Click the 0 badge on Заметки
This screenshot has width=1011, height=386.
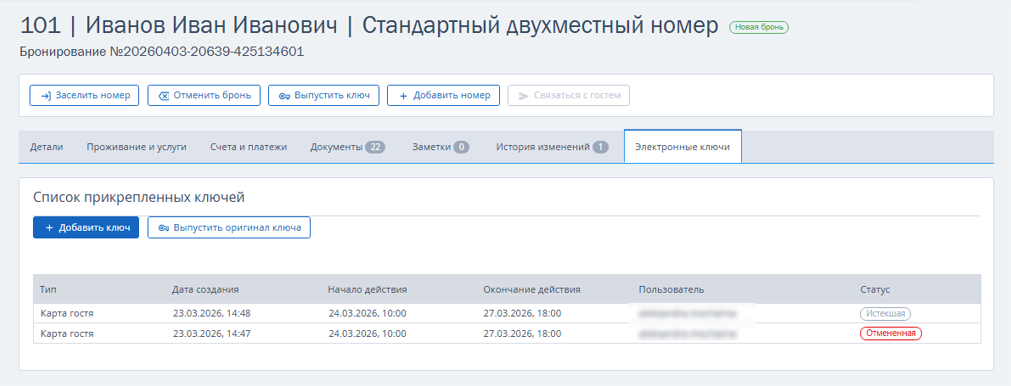[461, 147]
